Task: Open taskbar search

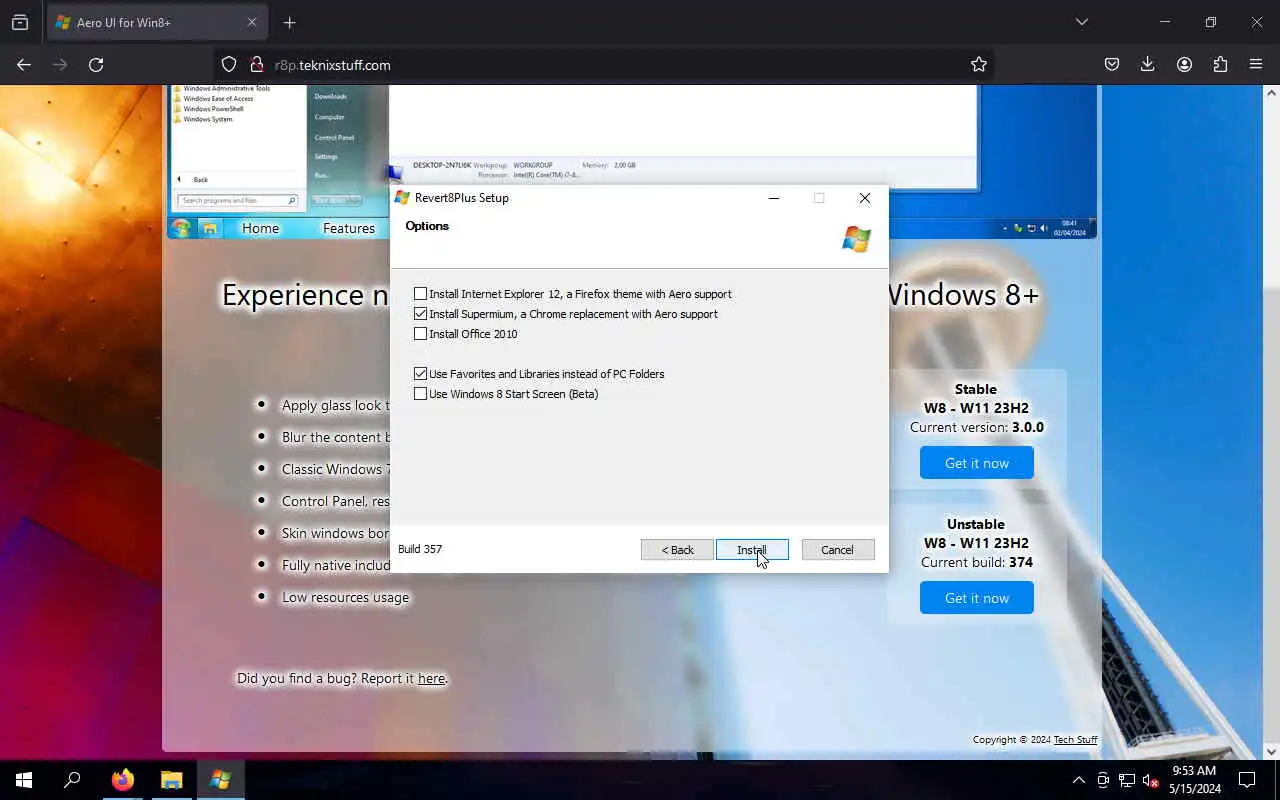Action: coord(72,780)
